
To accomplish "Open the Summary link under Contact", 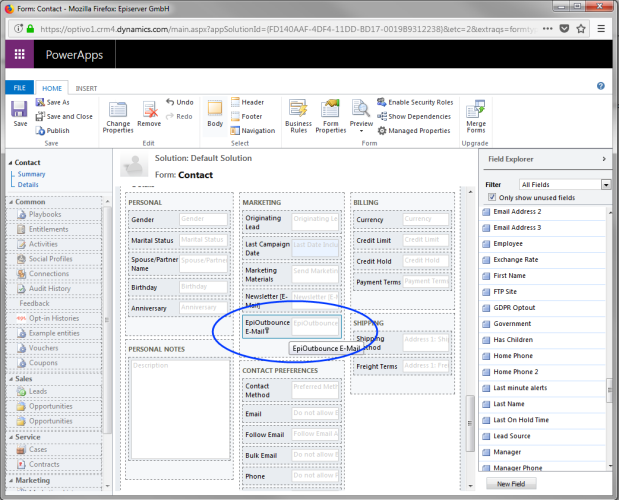I will pyautogui.click(x=31, y=174).
